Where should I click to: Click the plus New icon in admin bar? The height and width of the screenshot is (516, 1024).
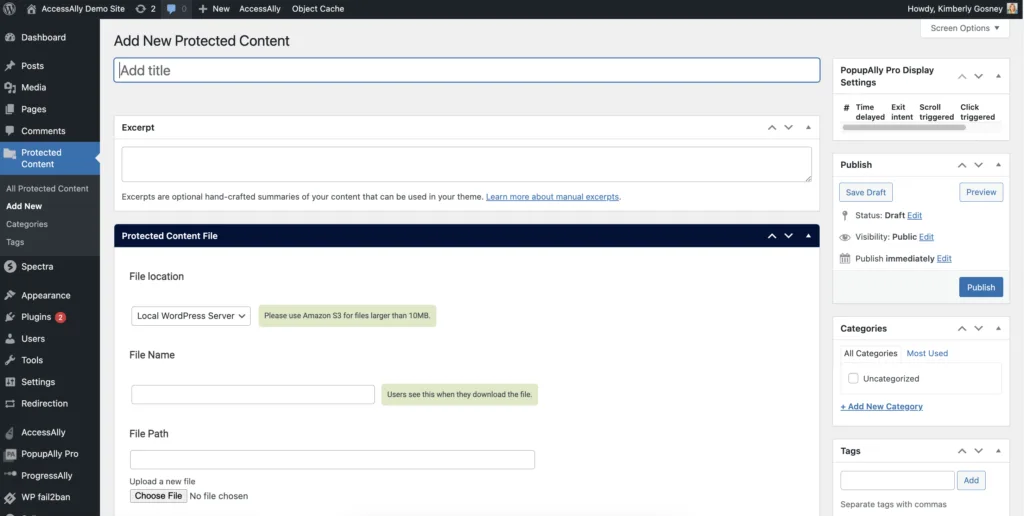coord(202,9)
